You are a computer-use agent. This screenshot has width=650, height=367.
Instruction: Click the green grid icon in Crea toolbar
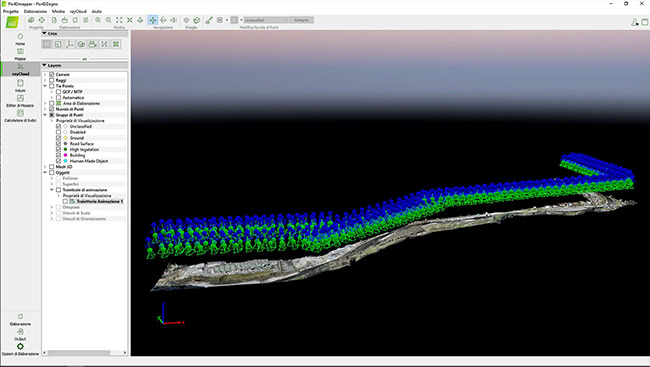coord(116,44)
